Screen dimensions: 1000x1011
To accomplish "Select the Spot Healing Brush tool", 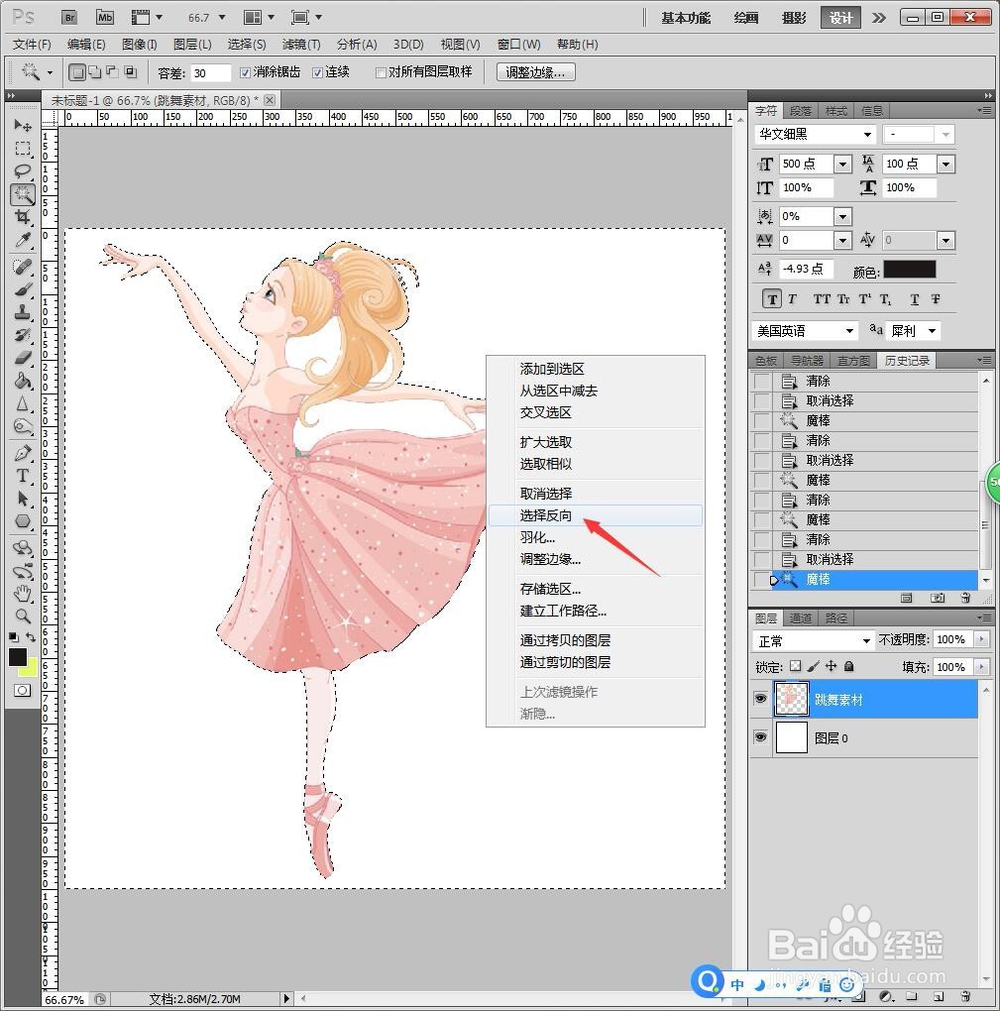I will [23, 266].
